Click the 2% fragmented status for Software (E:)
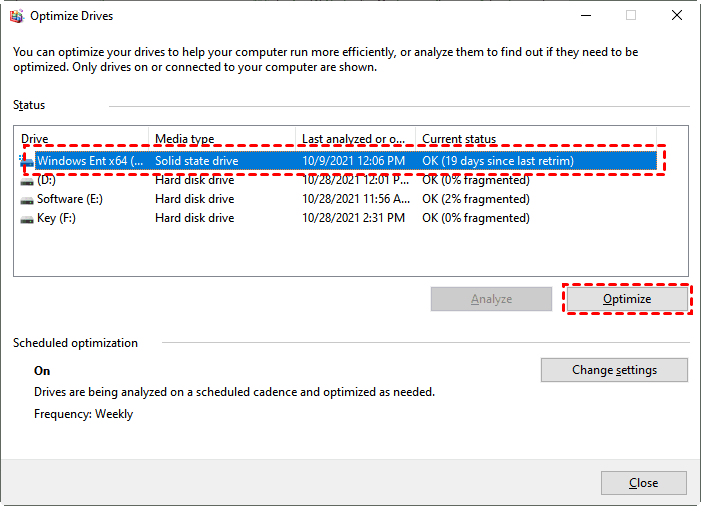This screenshot has width=701, height=506. pyautogui.click(x=475, y=199)
